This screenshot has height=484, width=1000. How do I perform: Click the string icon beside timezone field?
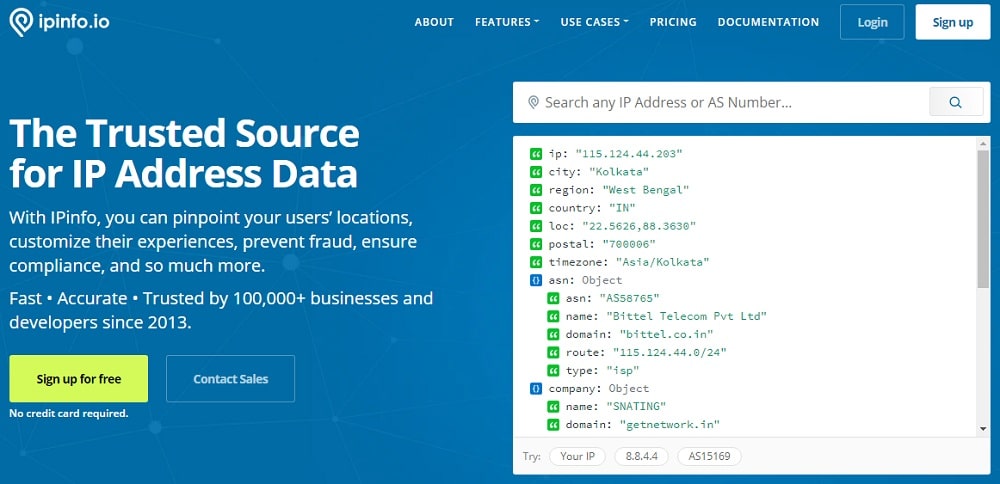click(536, 262)
